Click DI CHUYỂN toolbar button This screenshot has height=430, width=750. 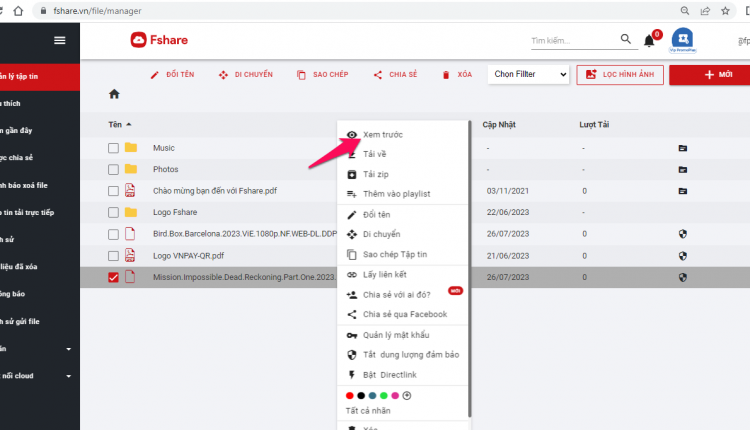pyautogui.click(x=245, y=75)
